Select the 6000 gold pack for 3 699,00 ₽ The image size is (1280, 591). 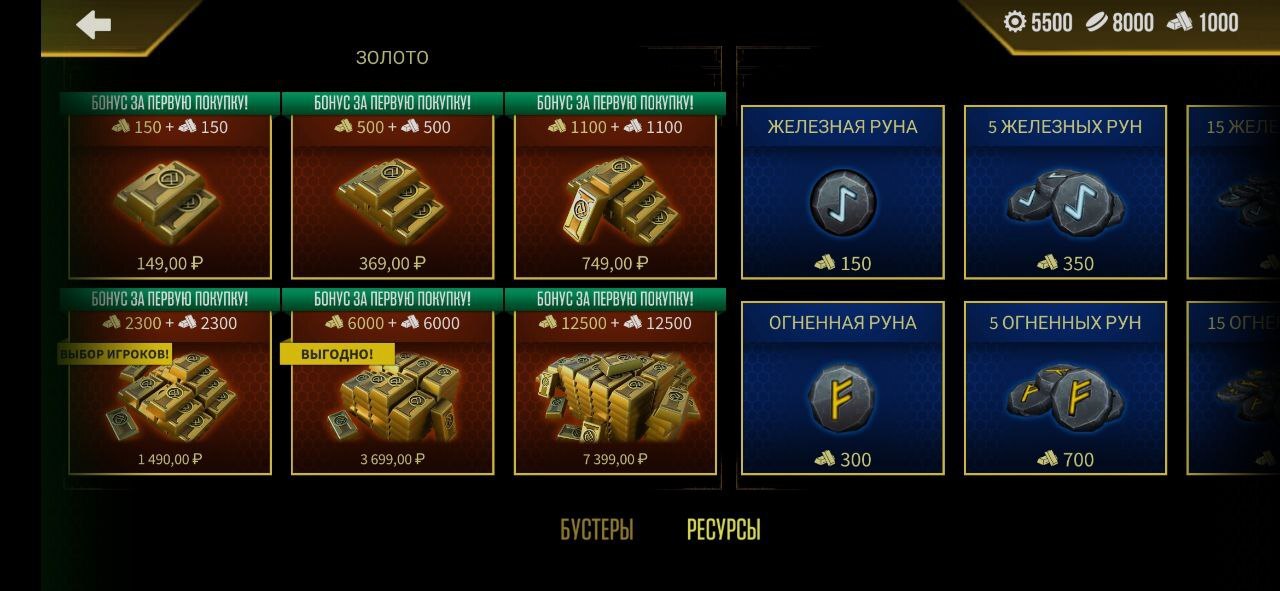[x=393, y=382]
